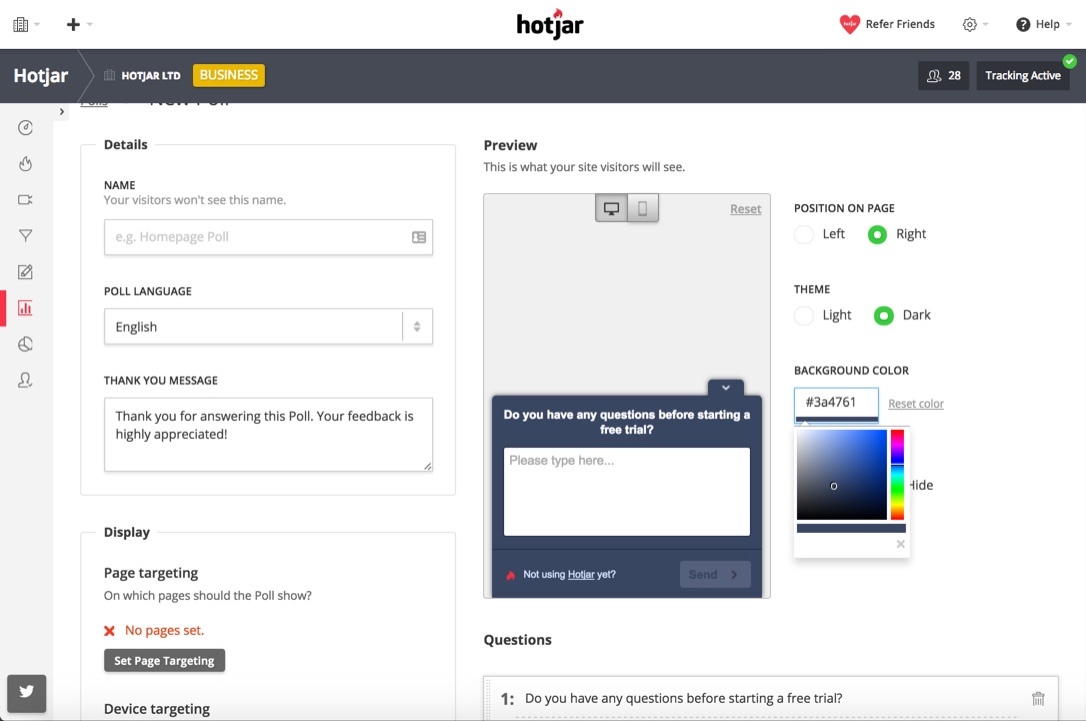Click the 'Please type here...' answer box

[626, 491]
